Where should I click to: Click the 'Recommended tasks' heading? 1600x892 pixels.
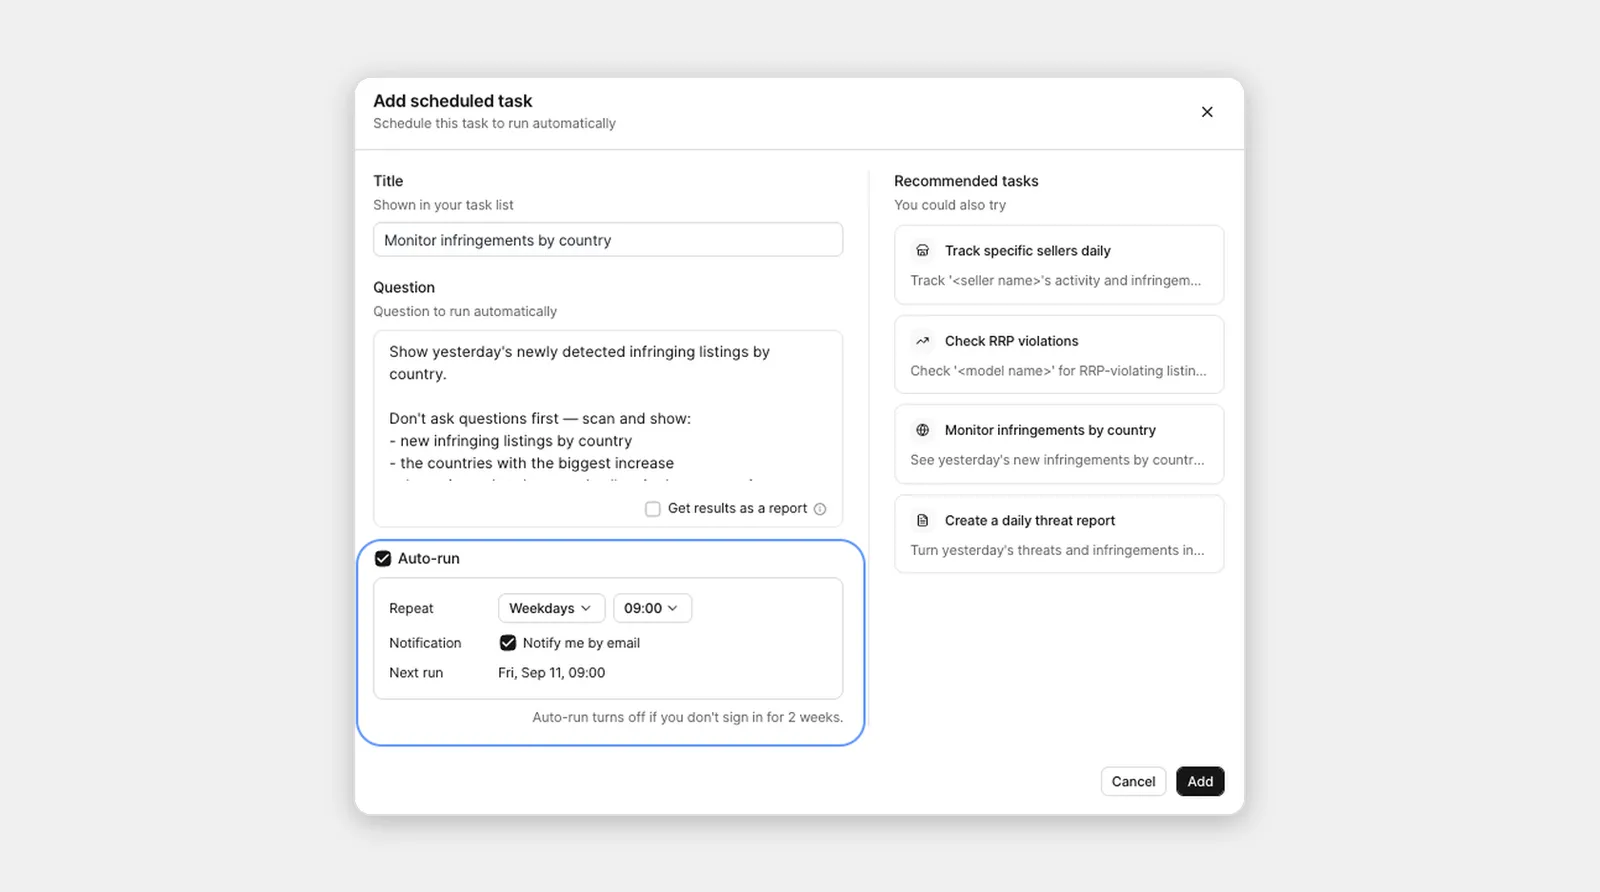[x=966, y=181]
